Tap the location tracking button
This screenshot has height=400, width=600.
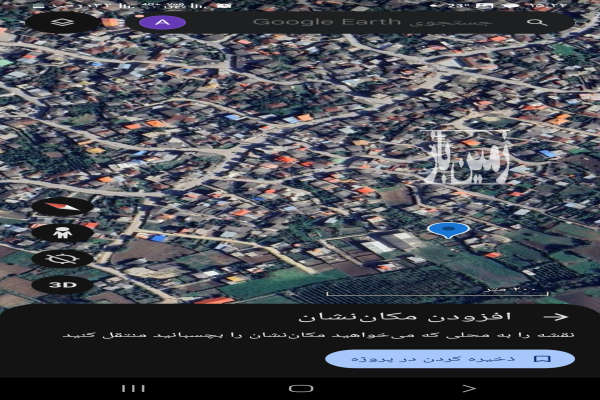pos(61,258)
